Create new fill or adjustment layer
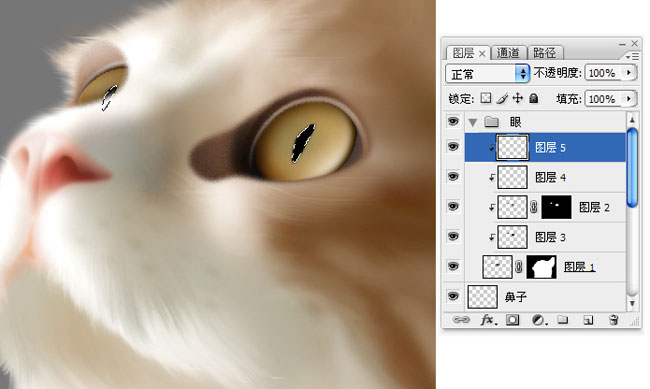Screen dimensions: 650x389 538,320
